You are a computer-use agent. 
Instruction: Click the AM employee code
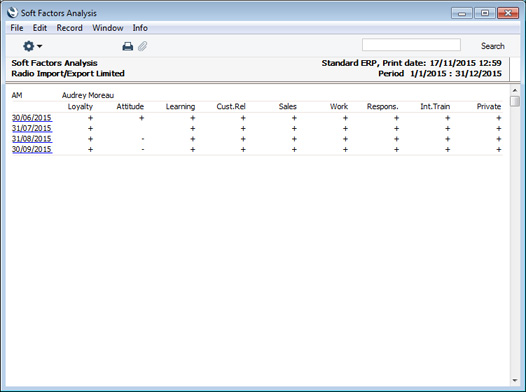coord(17,95)
